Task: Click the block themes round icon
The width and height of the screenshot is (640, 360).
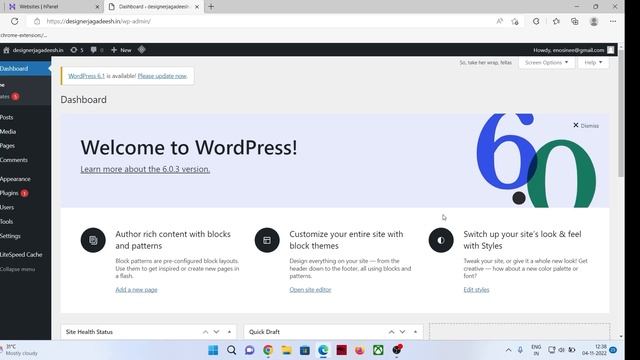Action: click(267, 240)
